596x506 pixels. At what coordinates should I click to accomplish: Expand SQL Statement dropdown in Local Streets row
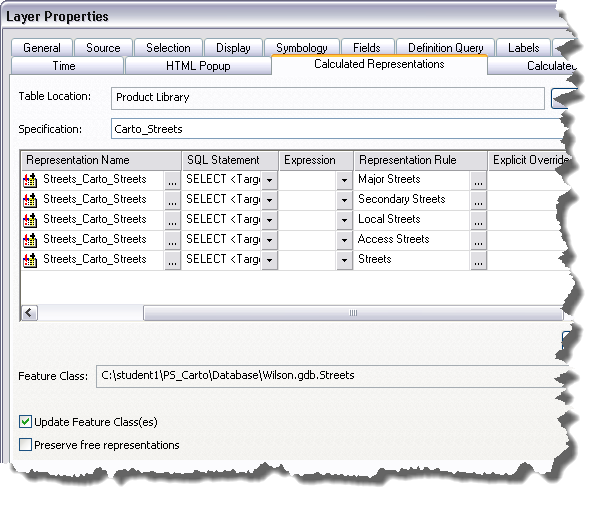tap(269, 220)
